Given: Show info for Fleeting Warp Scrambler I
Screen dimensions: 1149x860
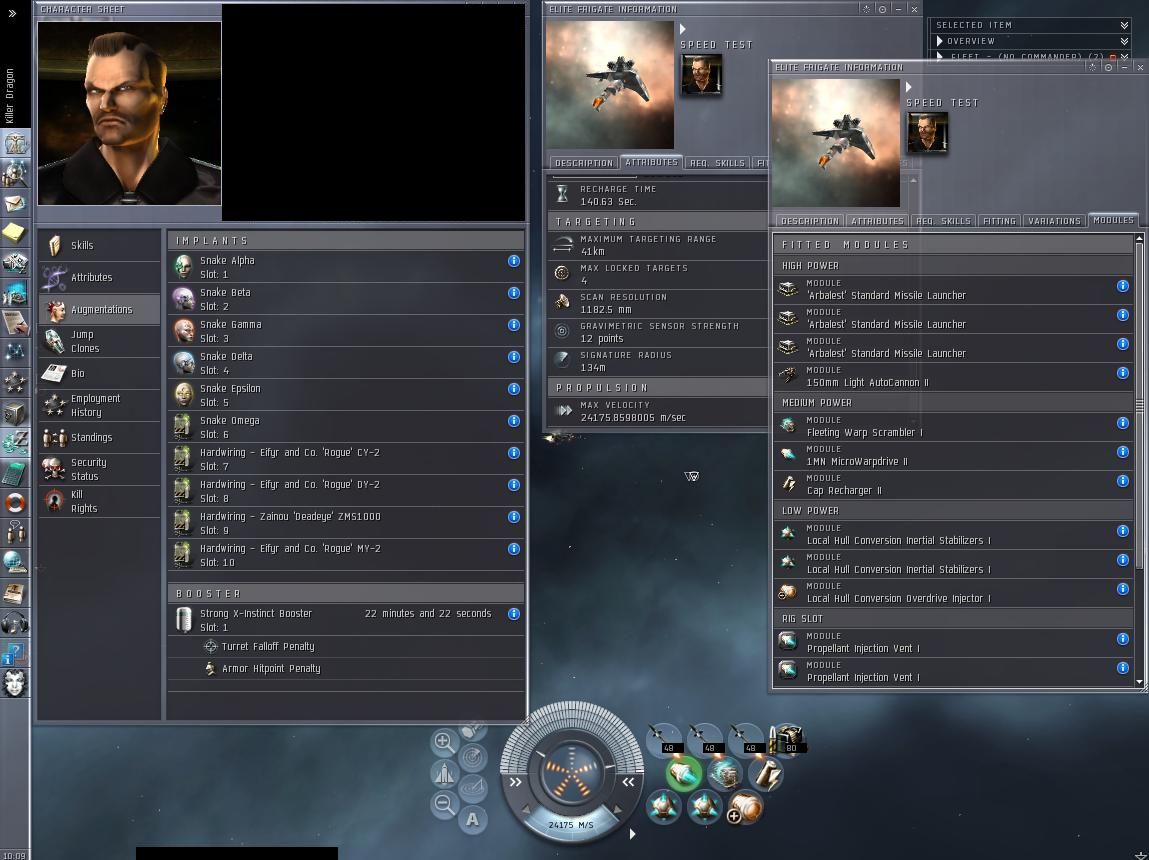Looking at the screenshot, I should click(1123, 423).
